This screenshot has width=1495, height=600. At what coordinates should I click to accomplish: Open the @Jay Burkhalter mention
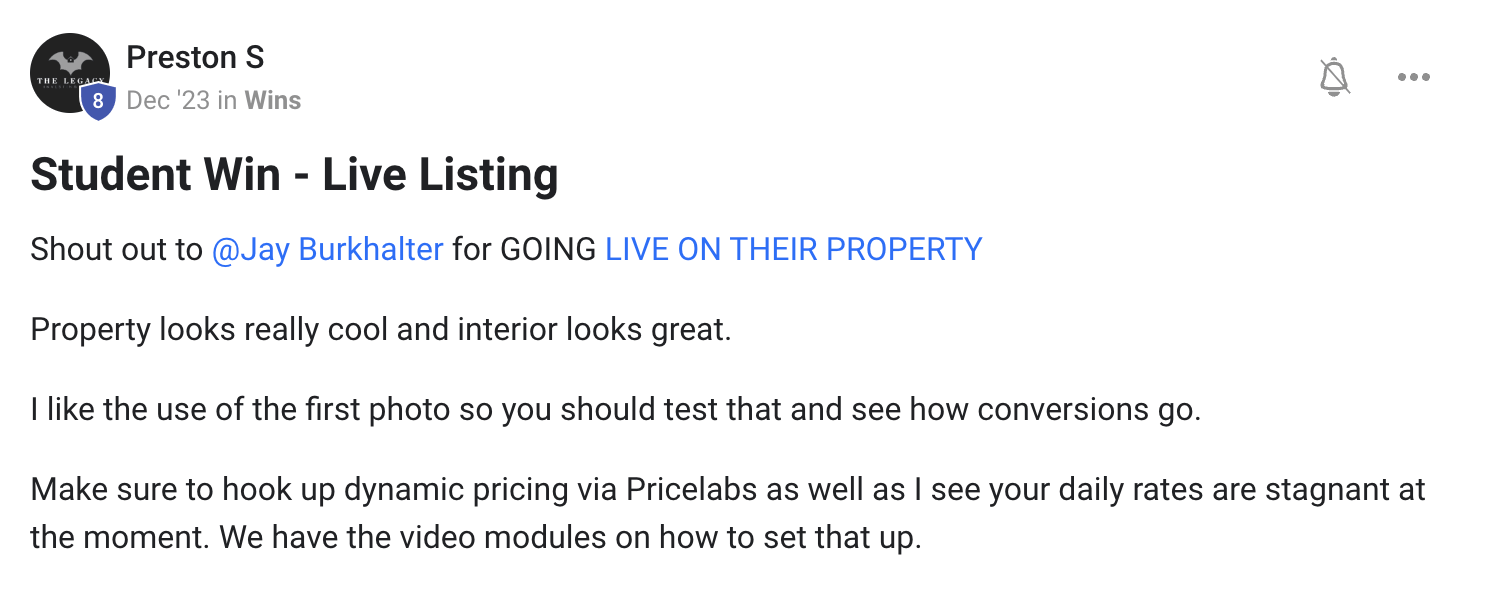click(x=327, y=249)
